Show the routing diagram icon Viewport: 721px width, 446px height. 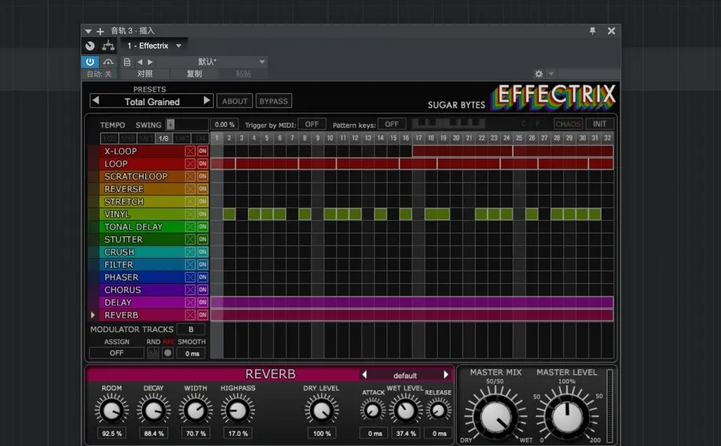point(108,46)
